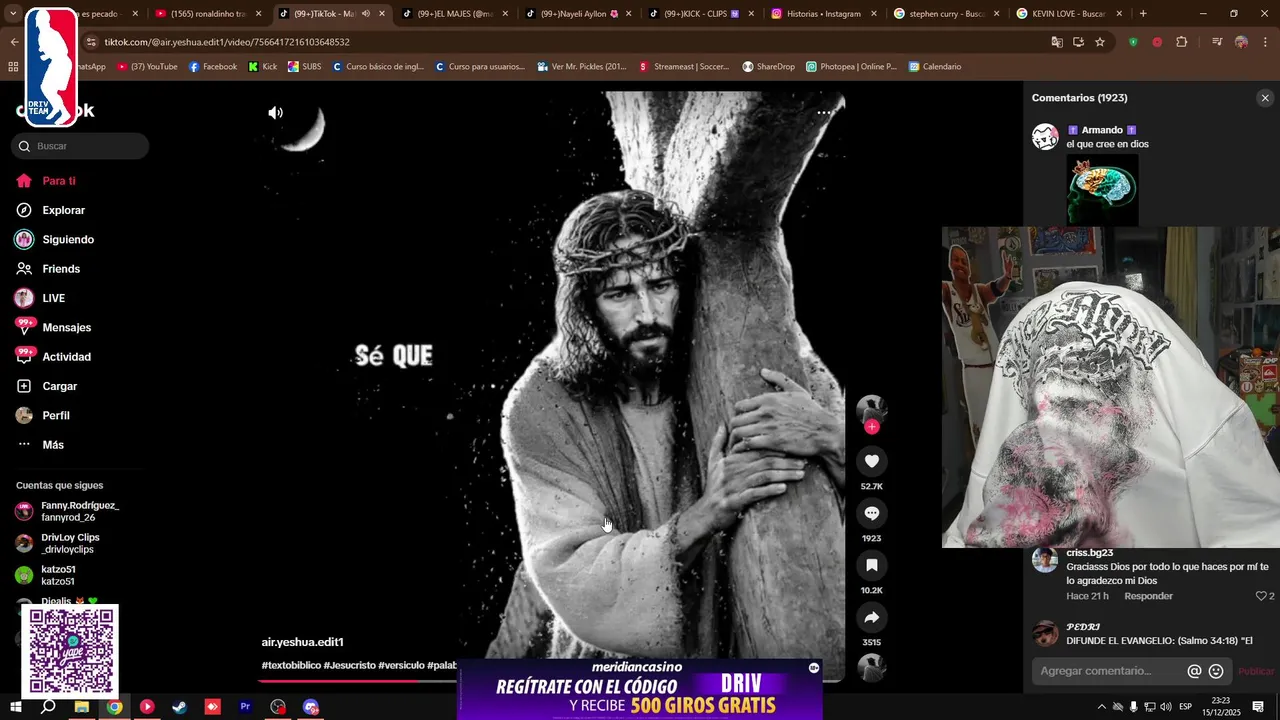Click the Agregar comentario input field
Screen dimensions: 1280x720
point(1110,671)
